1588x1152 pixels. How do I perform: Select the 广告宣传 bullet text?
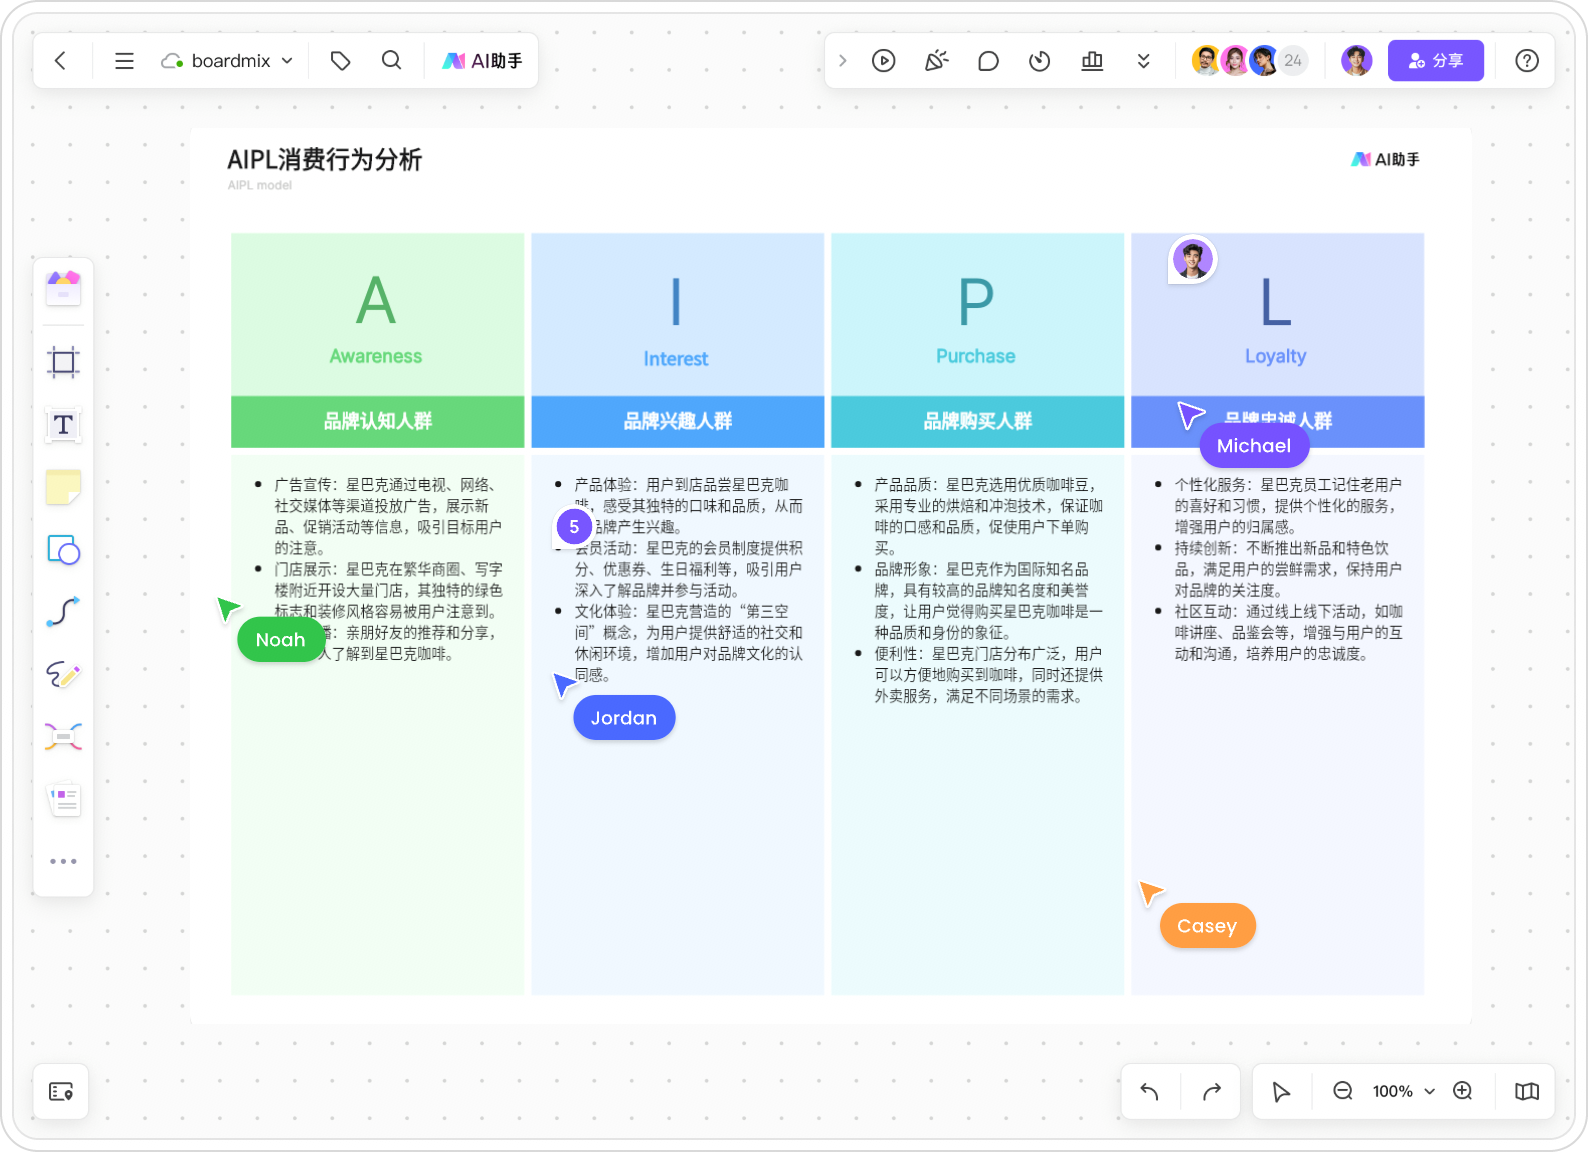[x=389, y=516]
